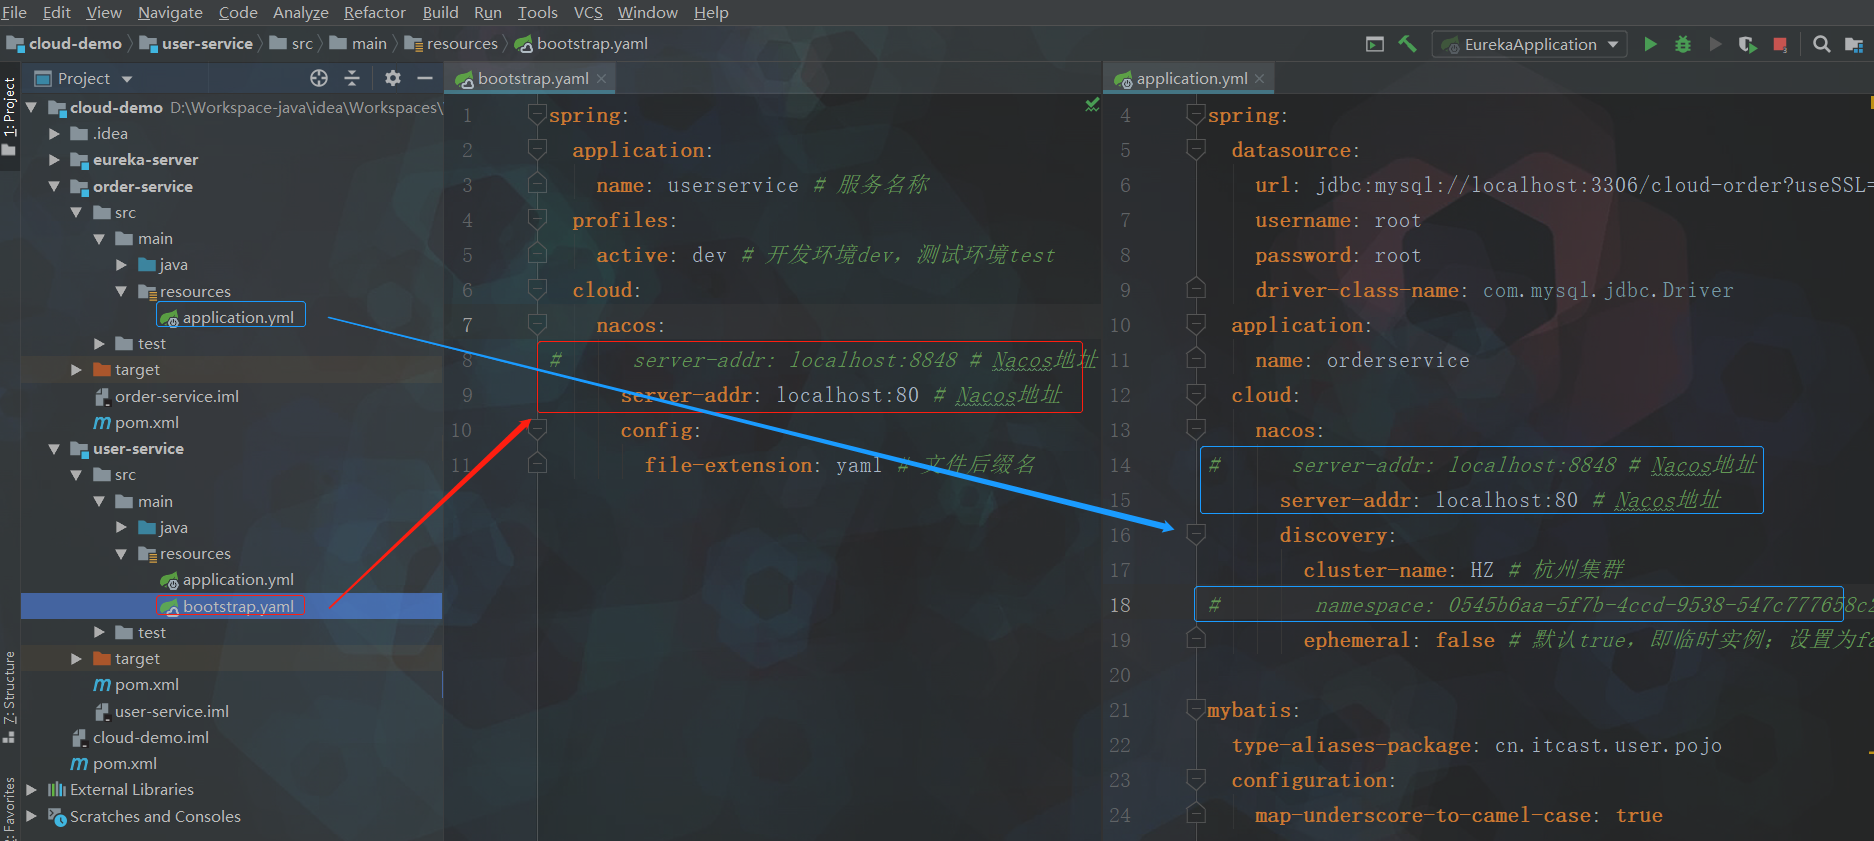Fold the profiles block in bootstrap.yaml
This screenshot has width=1874, height=841.
click(x=537, y=220)
